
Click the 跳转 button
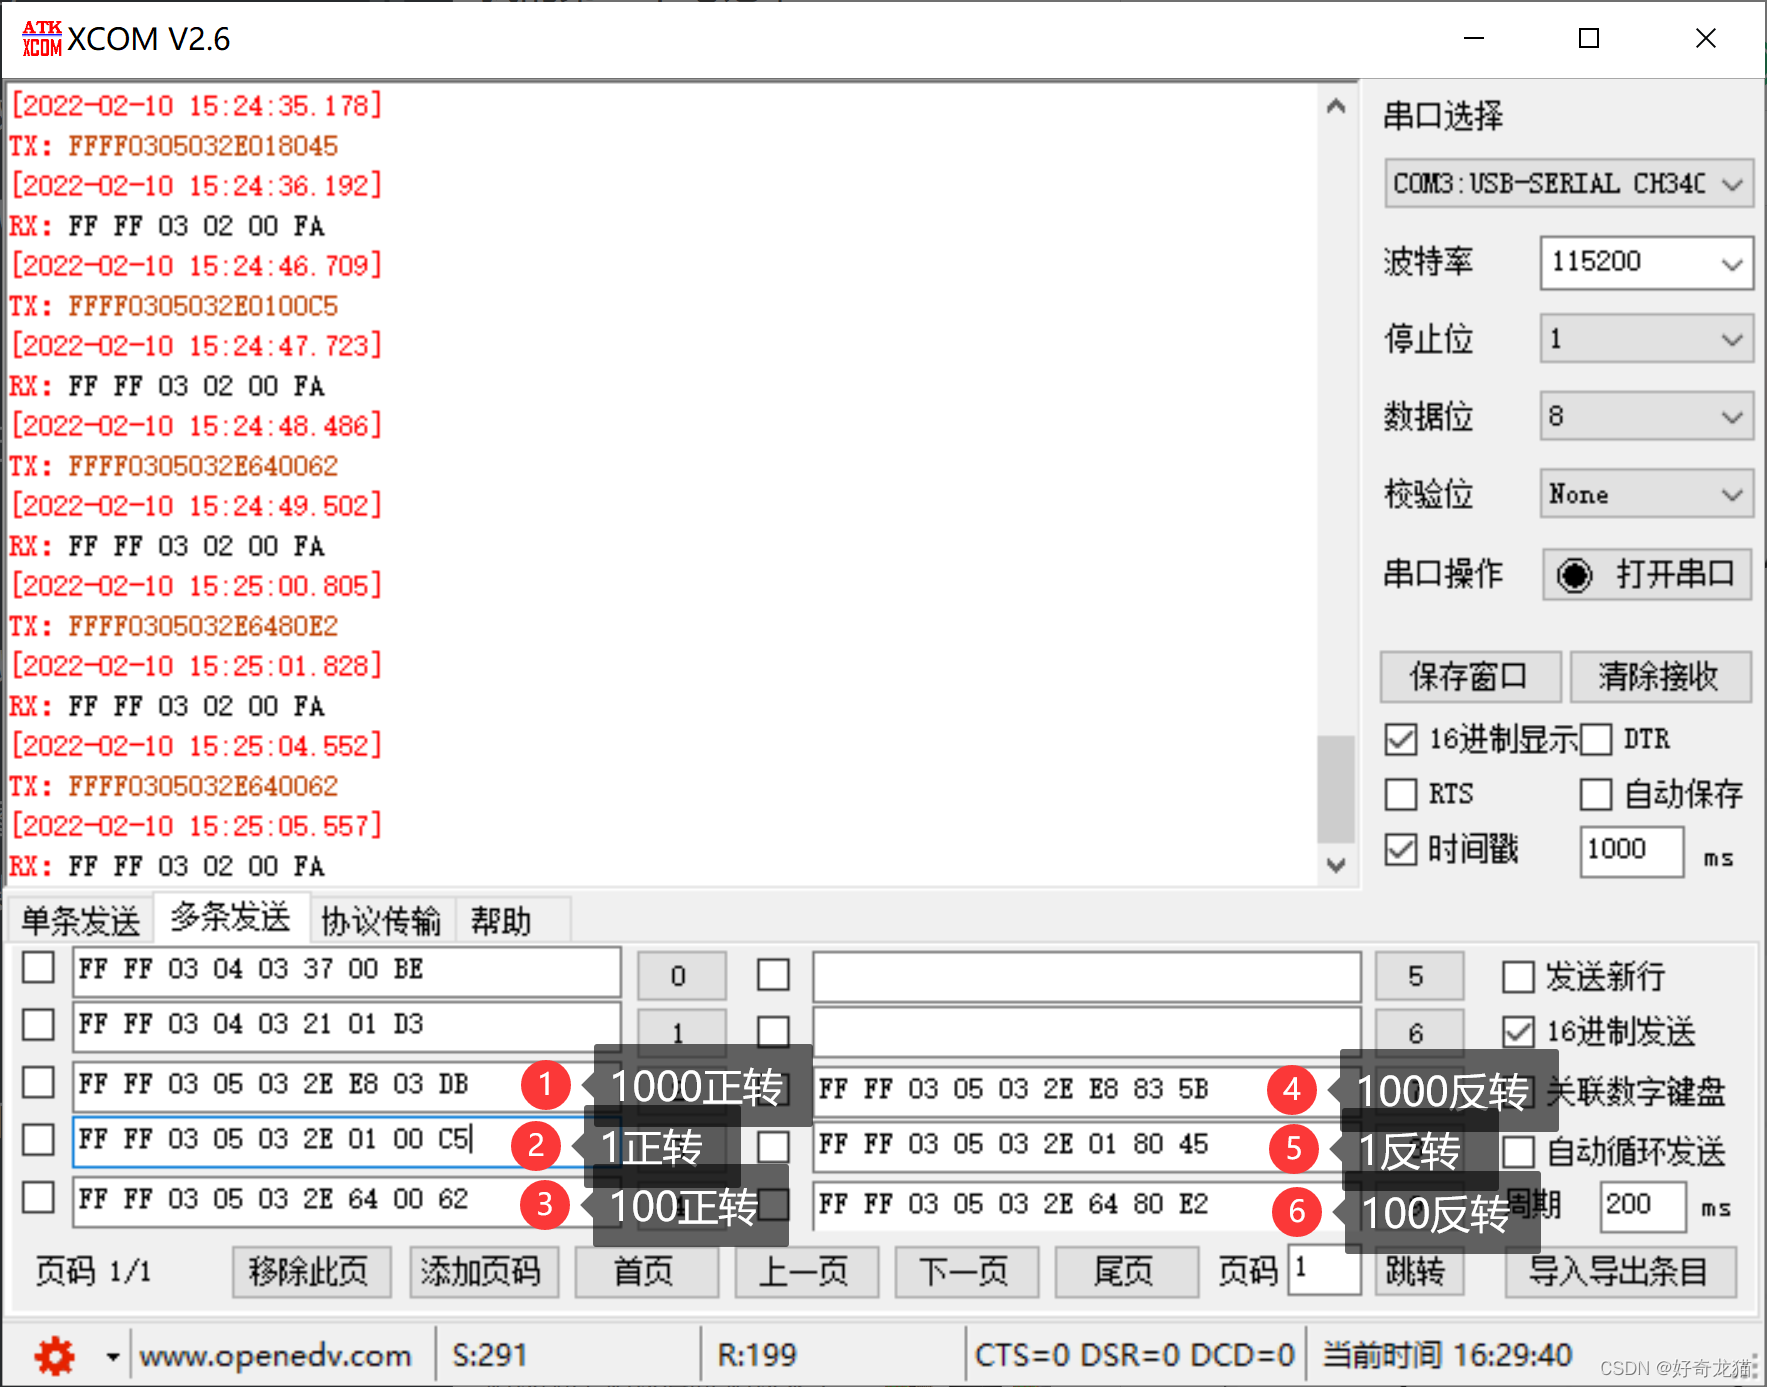click(x=1419, y=1272)
